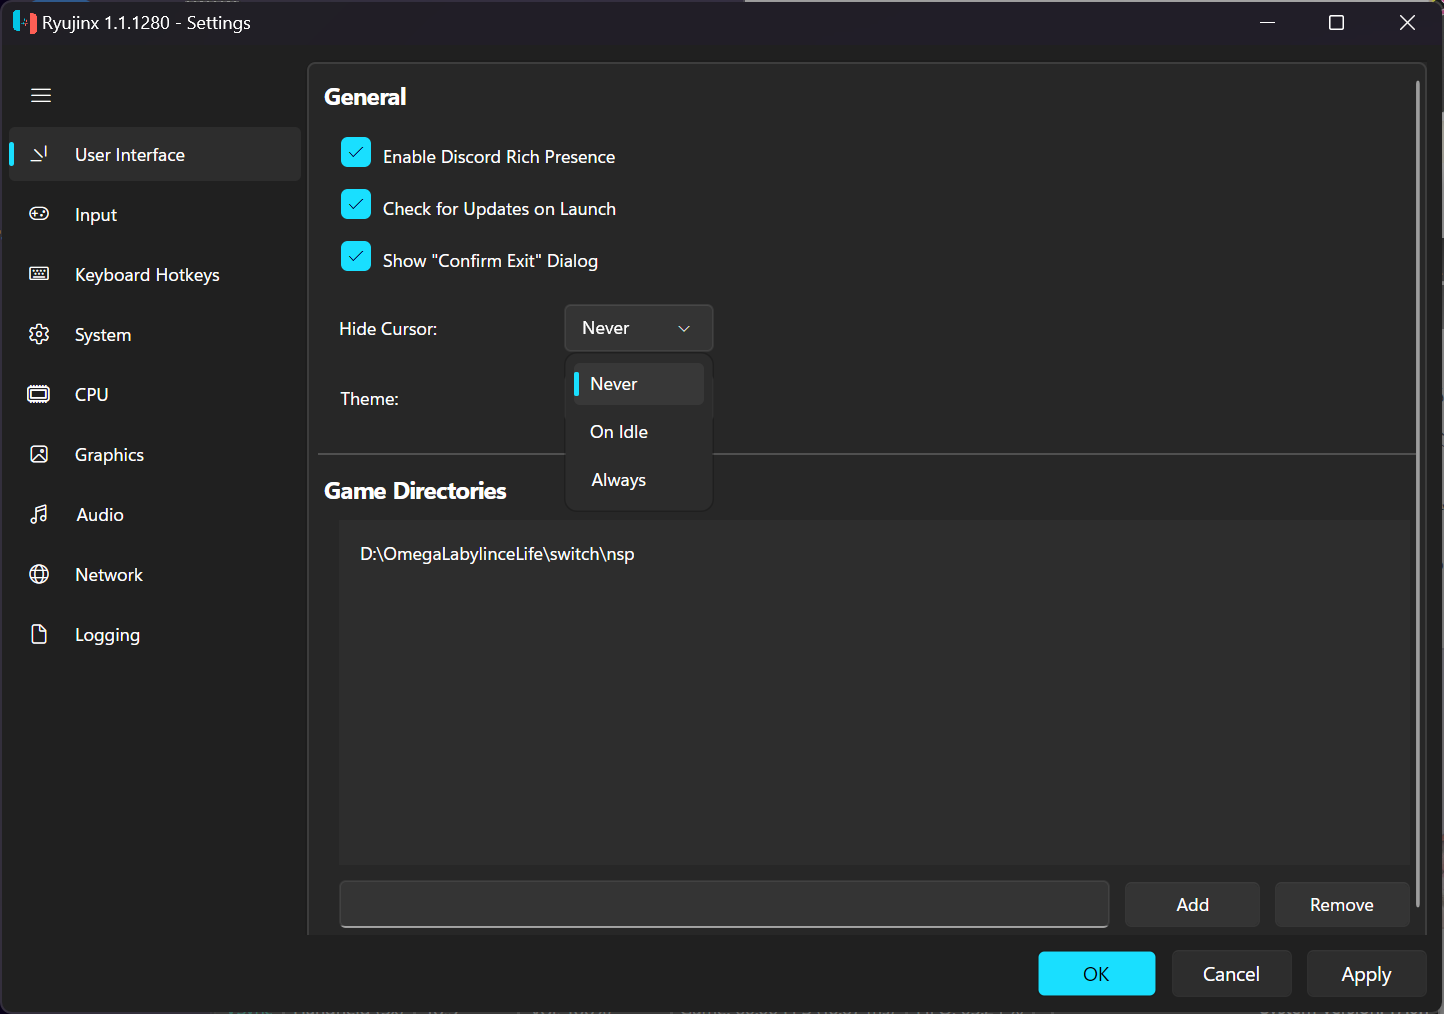
Task: Click the Input gamepad icon
Action: [39, 214]
